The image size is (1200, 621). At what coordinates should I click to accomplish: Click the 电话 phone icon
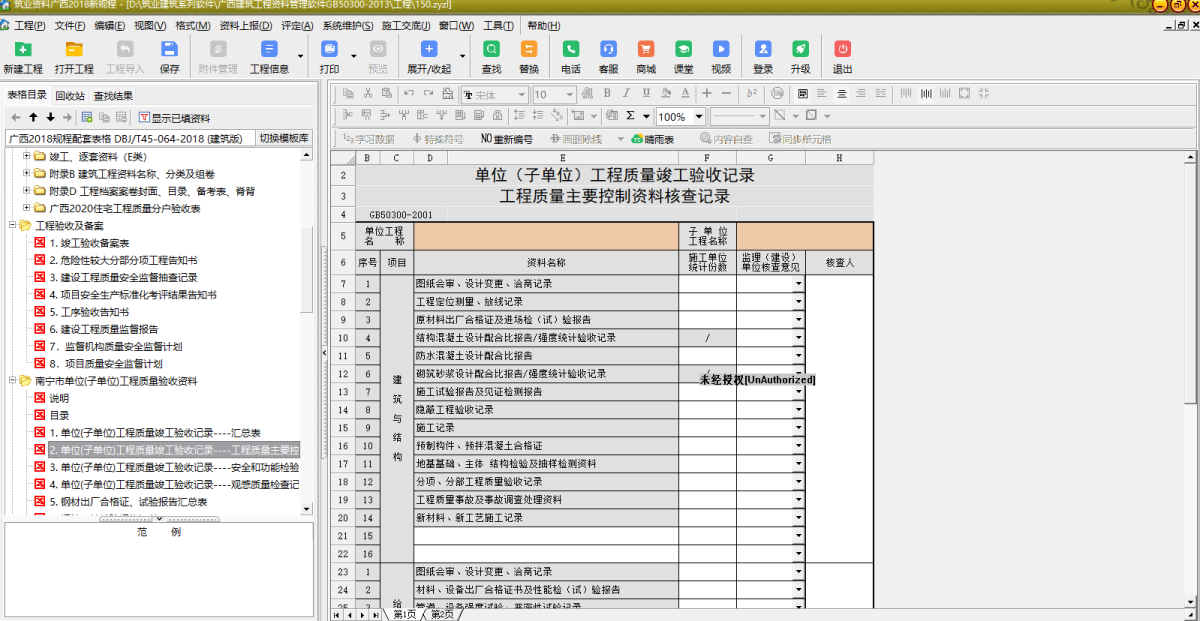click(571, 56)
